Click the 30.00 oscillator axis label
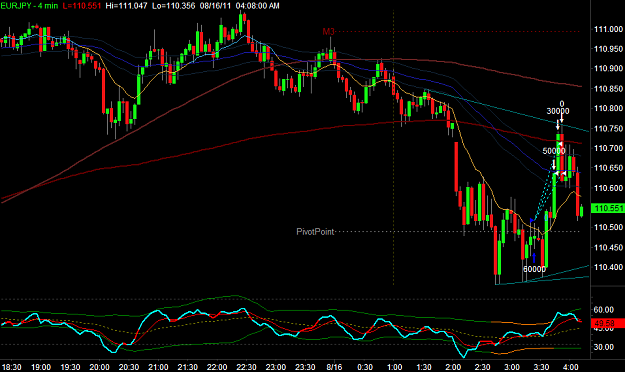Screen dimensions: 625x372 pos(603,347)
